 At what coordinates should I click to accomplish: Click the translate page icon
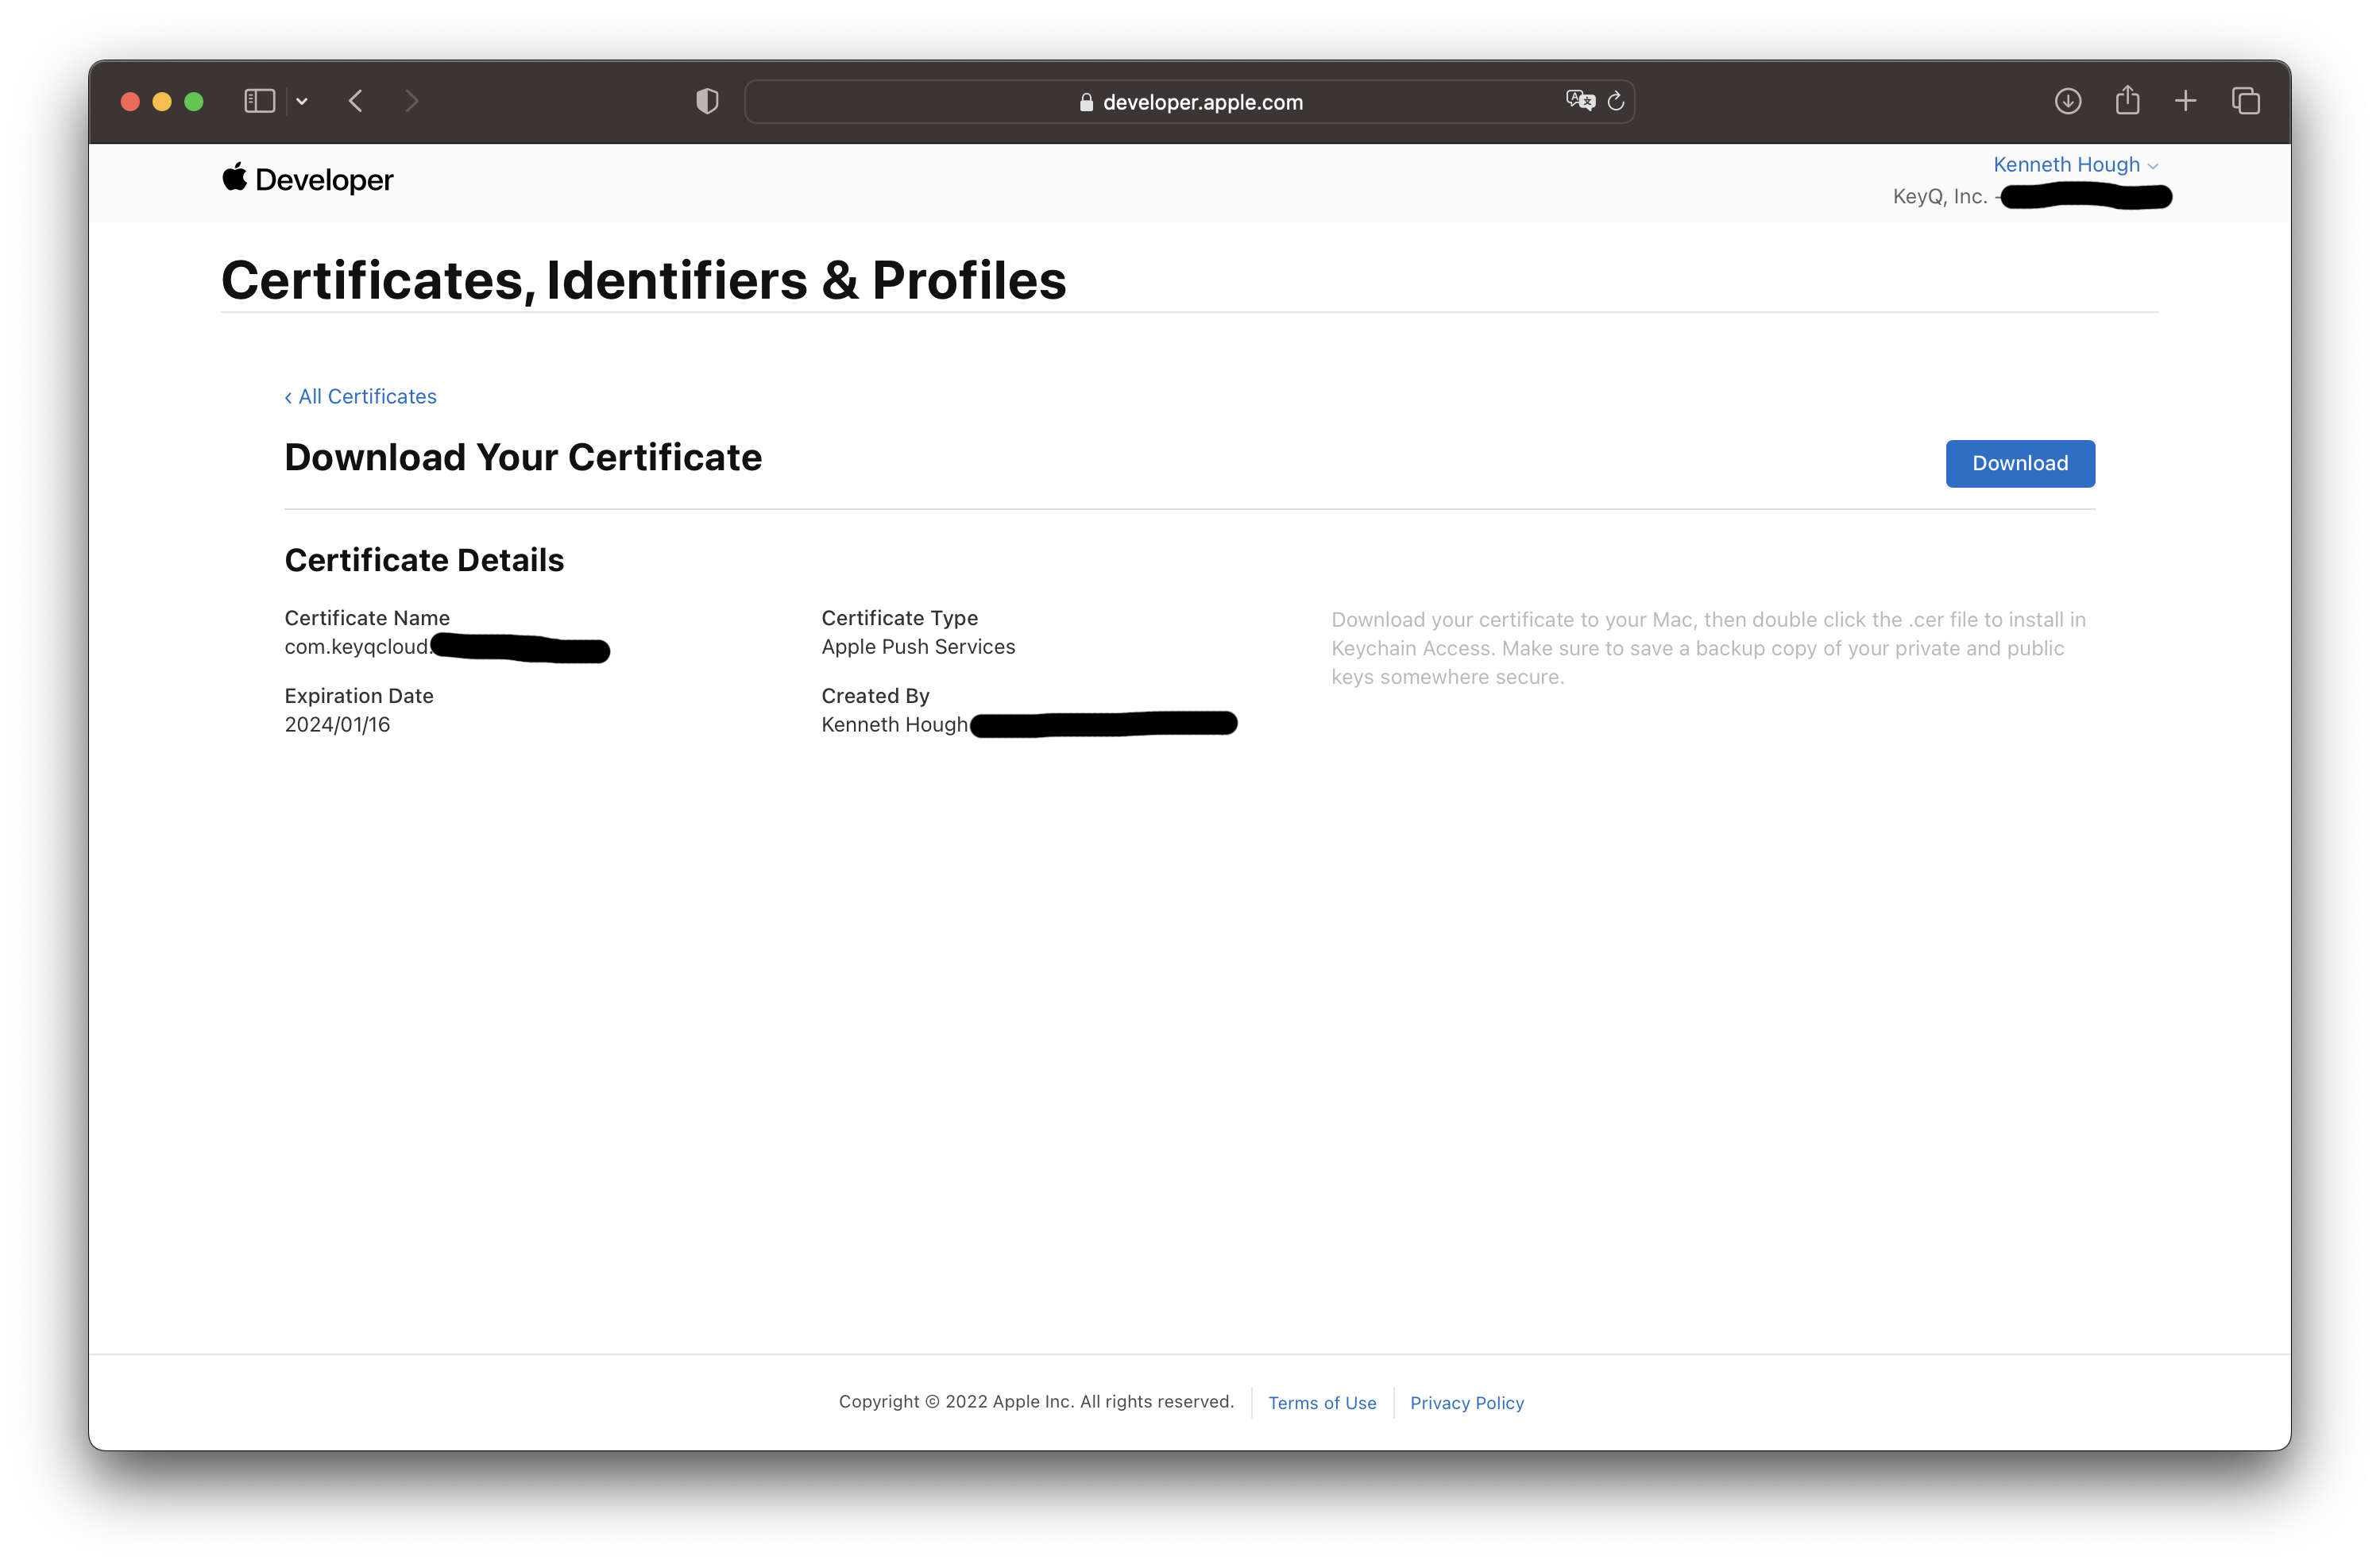tap(1579, 101)
